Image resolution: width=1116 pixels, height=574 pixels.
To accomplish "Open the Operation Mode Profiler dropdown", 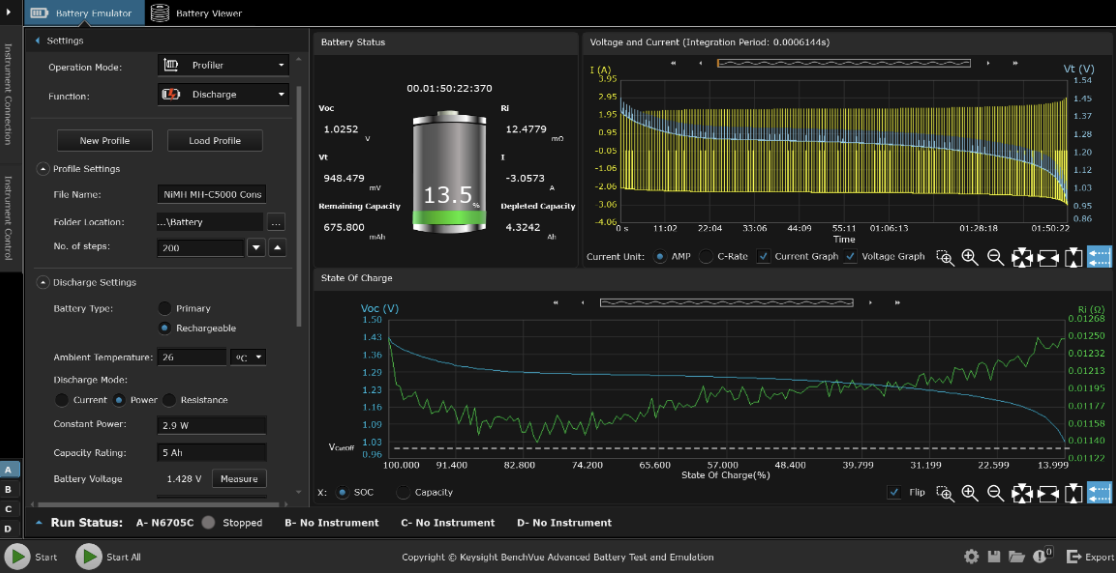I will [x=223, y=66].
